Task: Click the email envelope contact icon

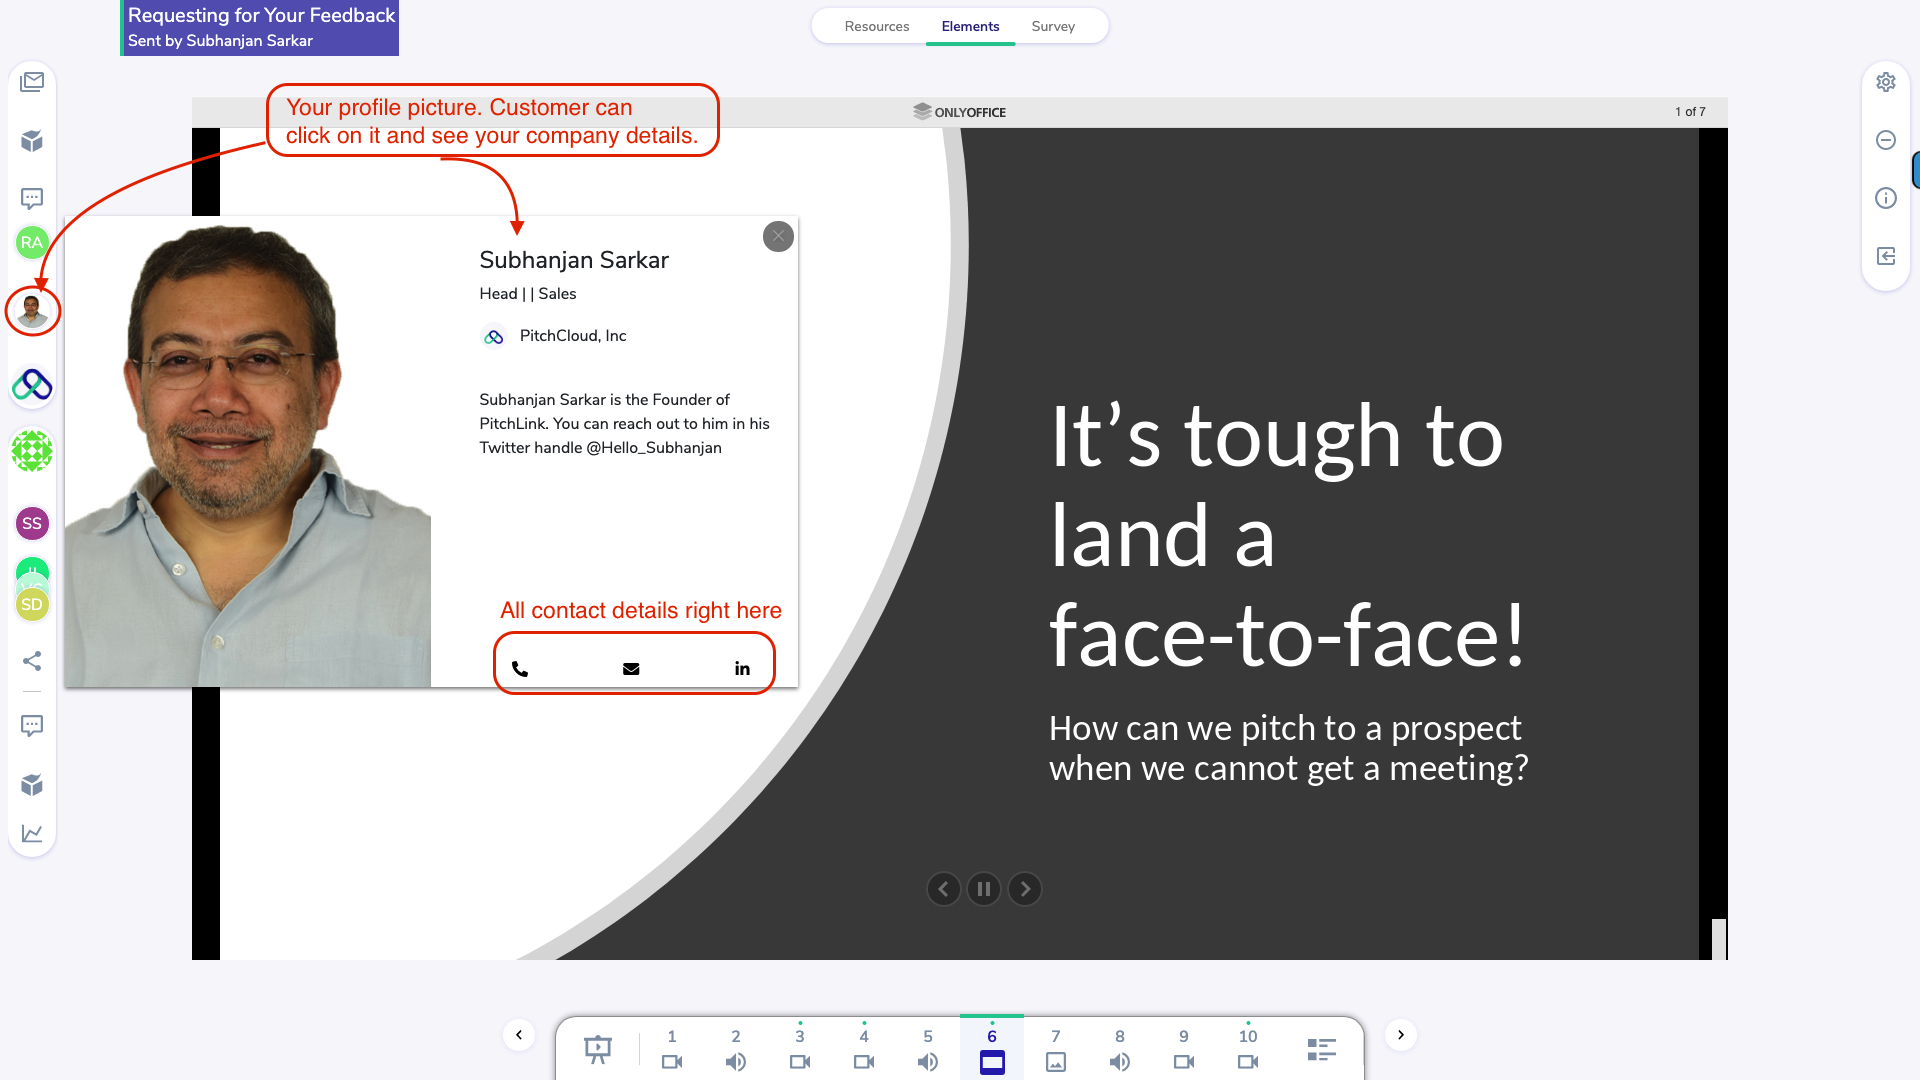Action: coord(631,669)
